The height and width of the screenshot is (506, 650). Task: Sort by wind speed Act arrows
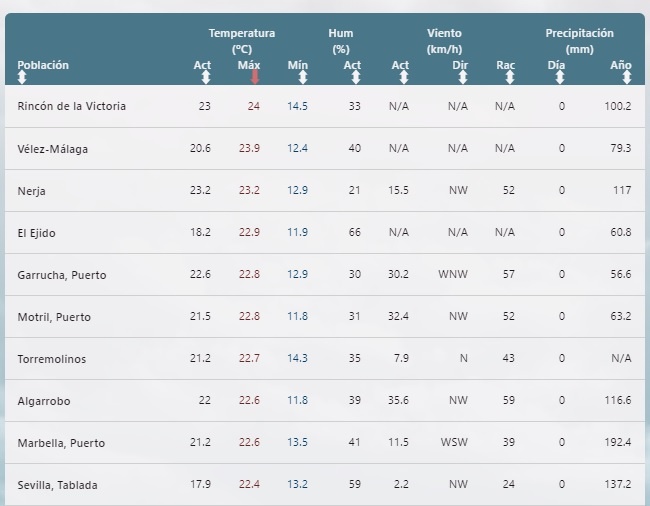click(x=404, y=77)
